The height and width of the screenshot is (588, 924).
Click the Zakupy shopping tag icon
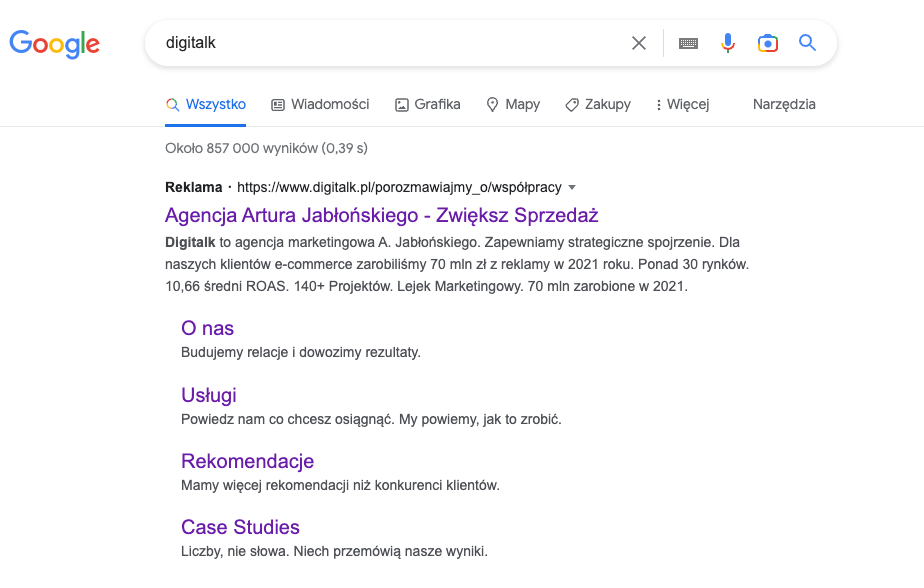[571, 104]
